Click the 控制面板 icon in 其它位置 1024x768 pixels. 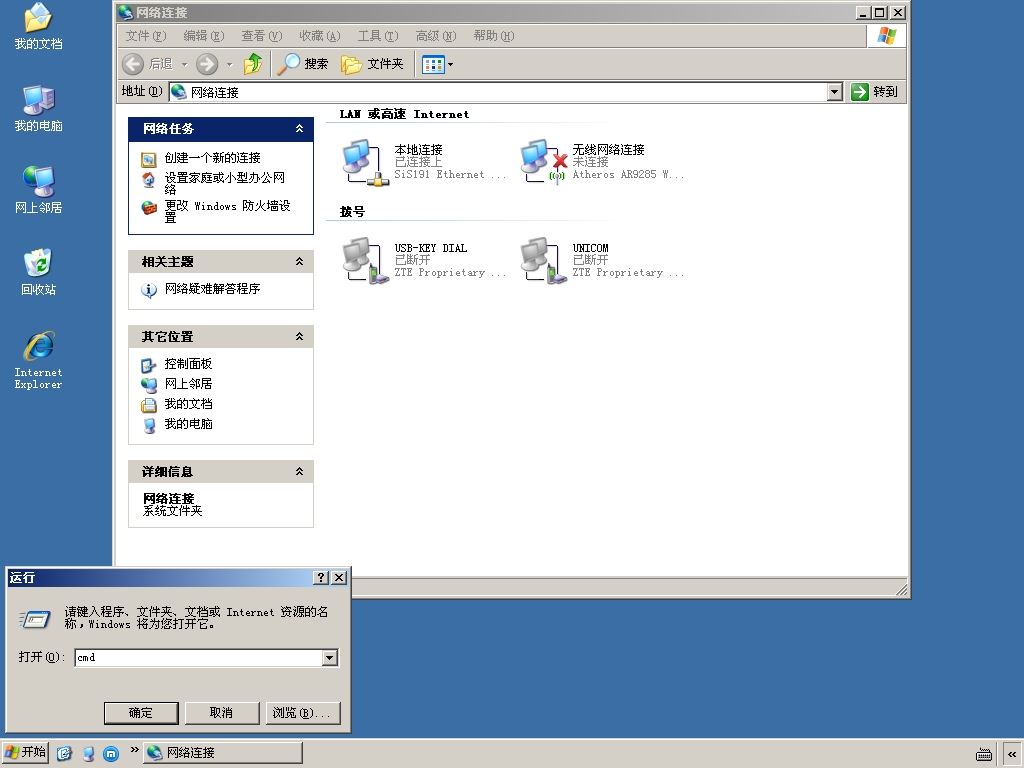point(149,365)
